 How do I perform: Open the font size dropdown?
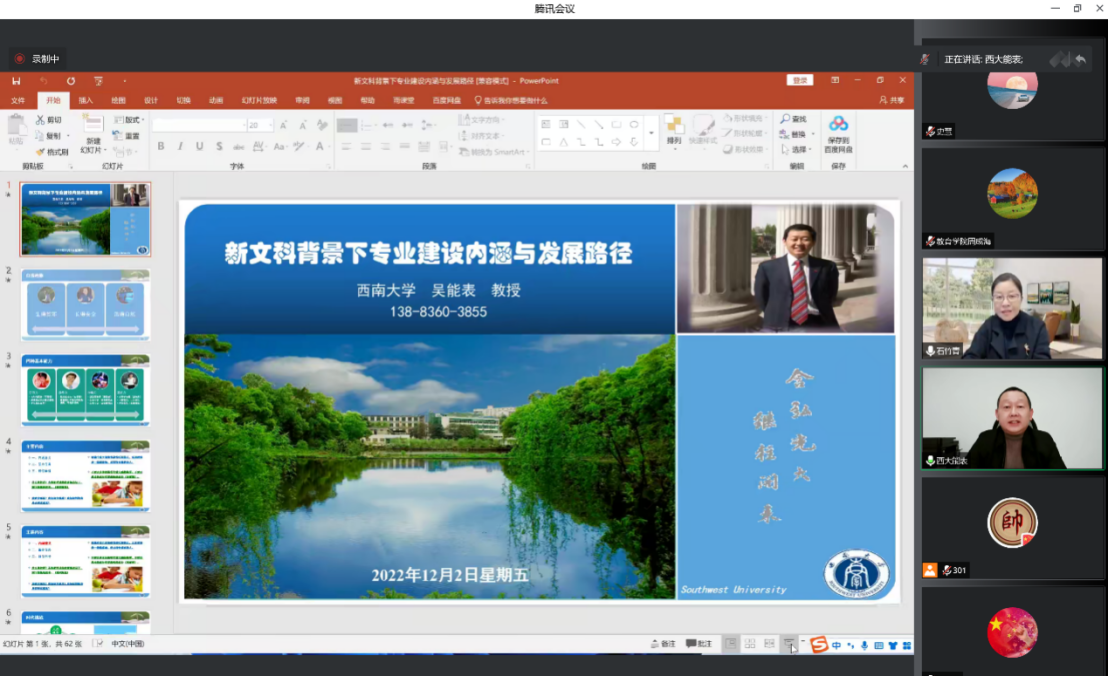coord(270,125)
